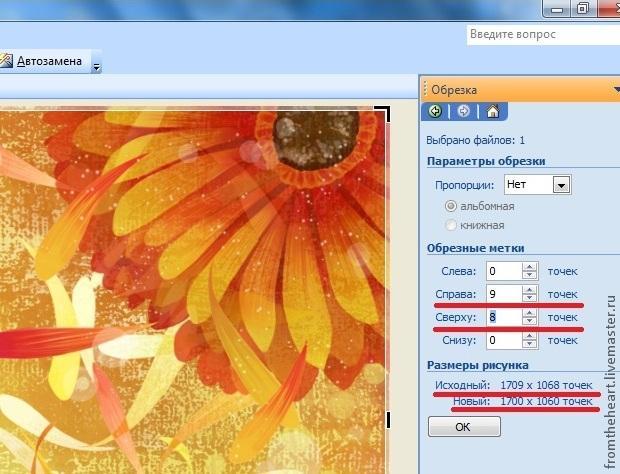Click the Параметры обрезки heading

(x=486, y=161)
